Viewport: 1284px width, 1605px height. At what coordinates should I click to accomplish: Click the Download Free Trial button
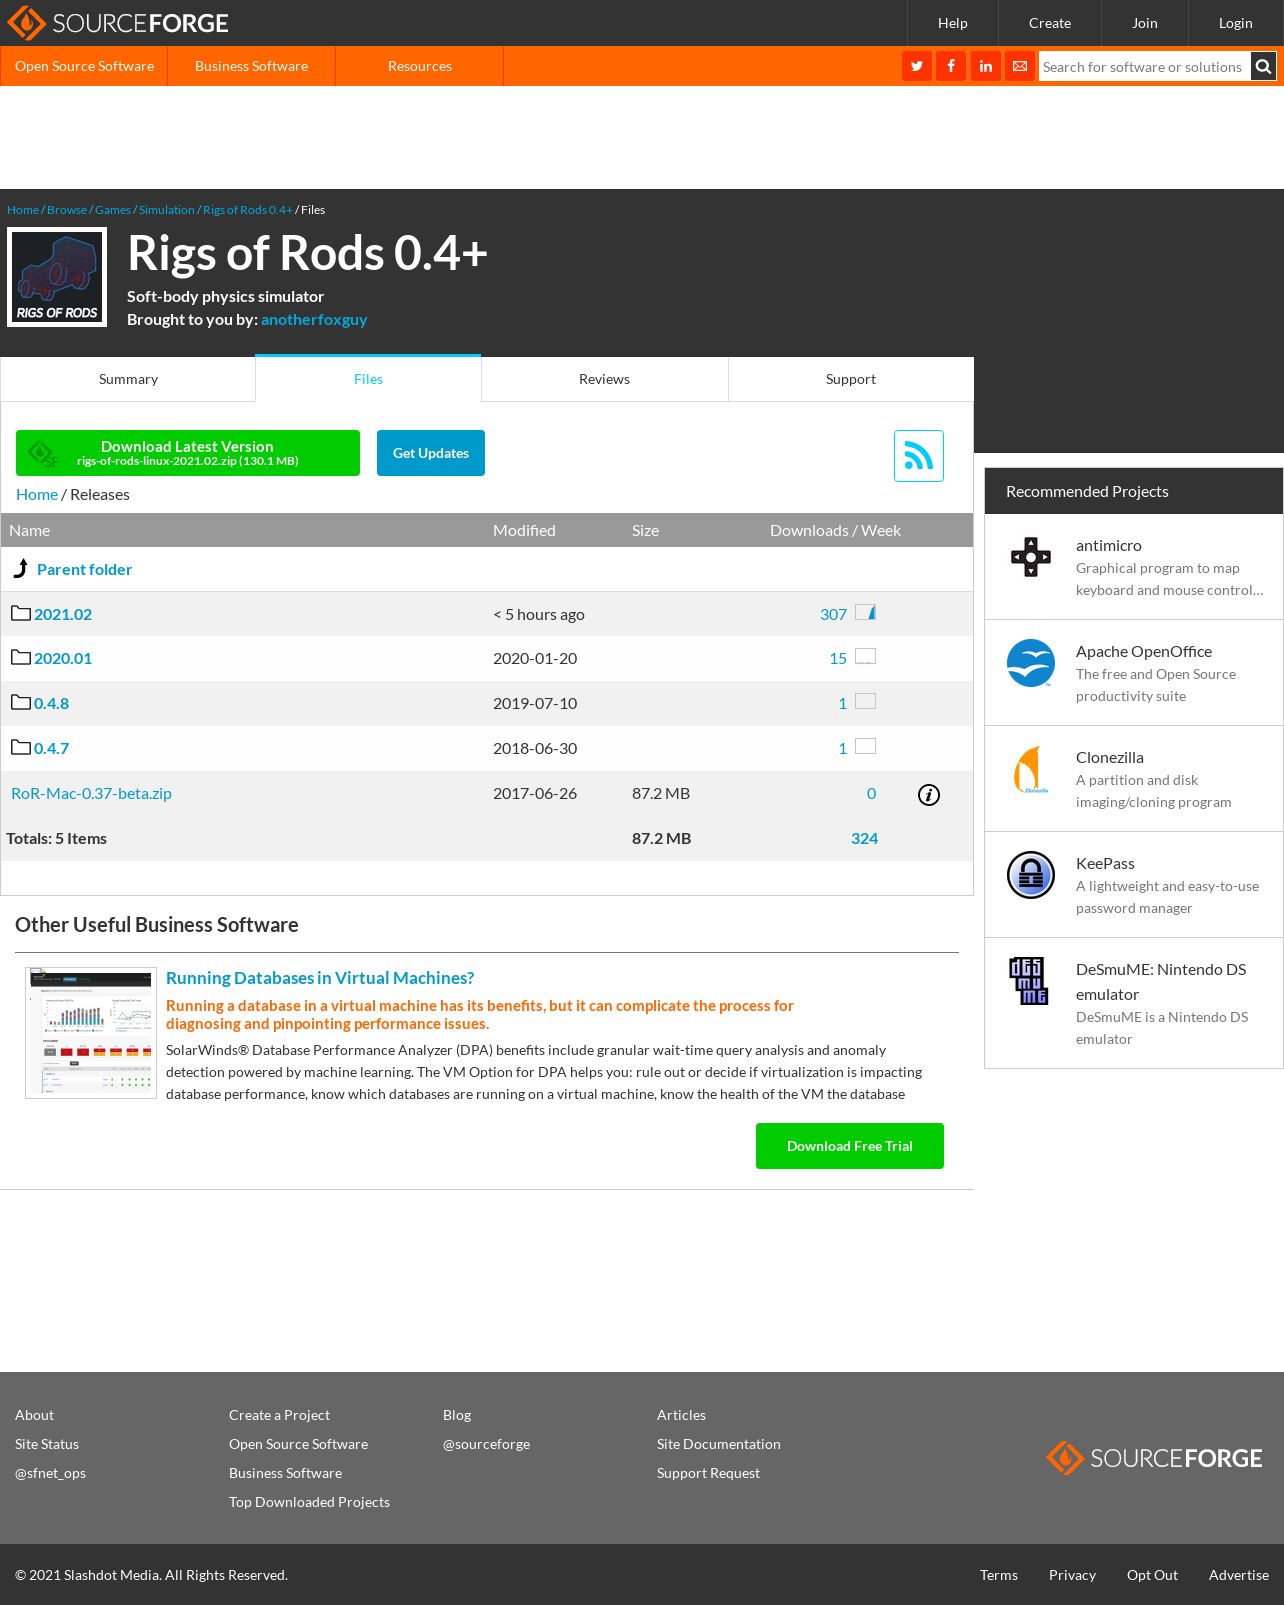(850, 1146)
